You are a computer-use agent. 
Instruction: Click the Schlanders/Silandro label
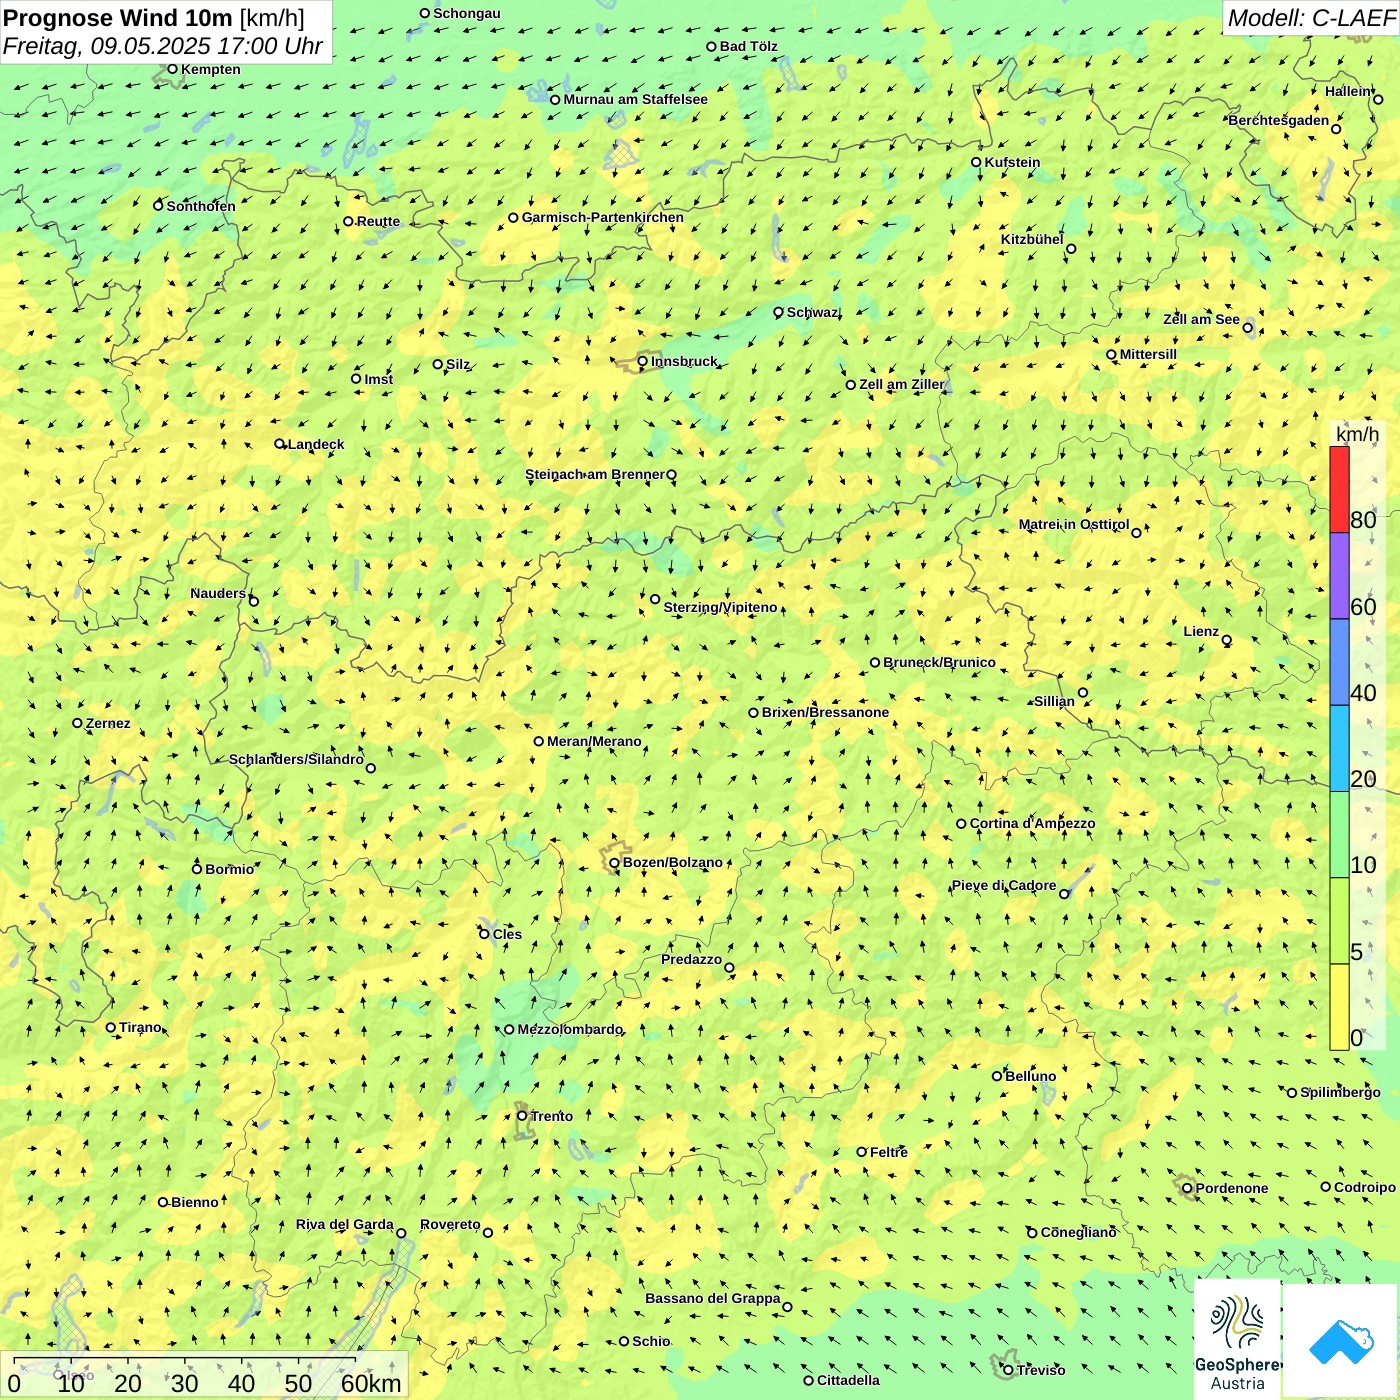296,759
